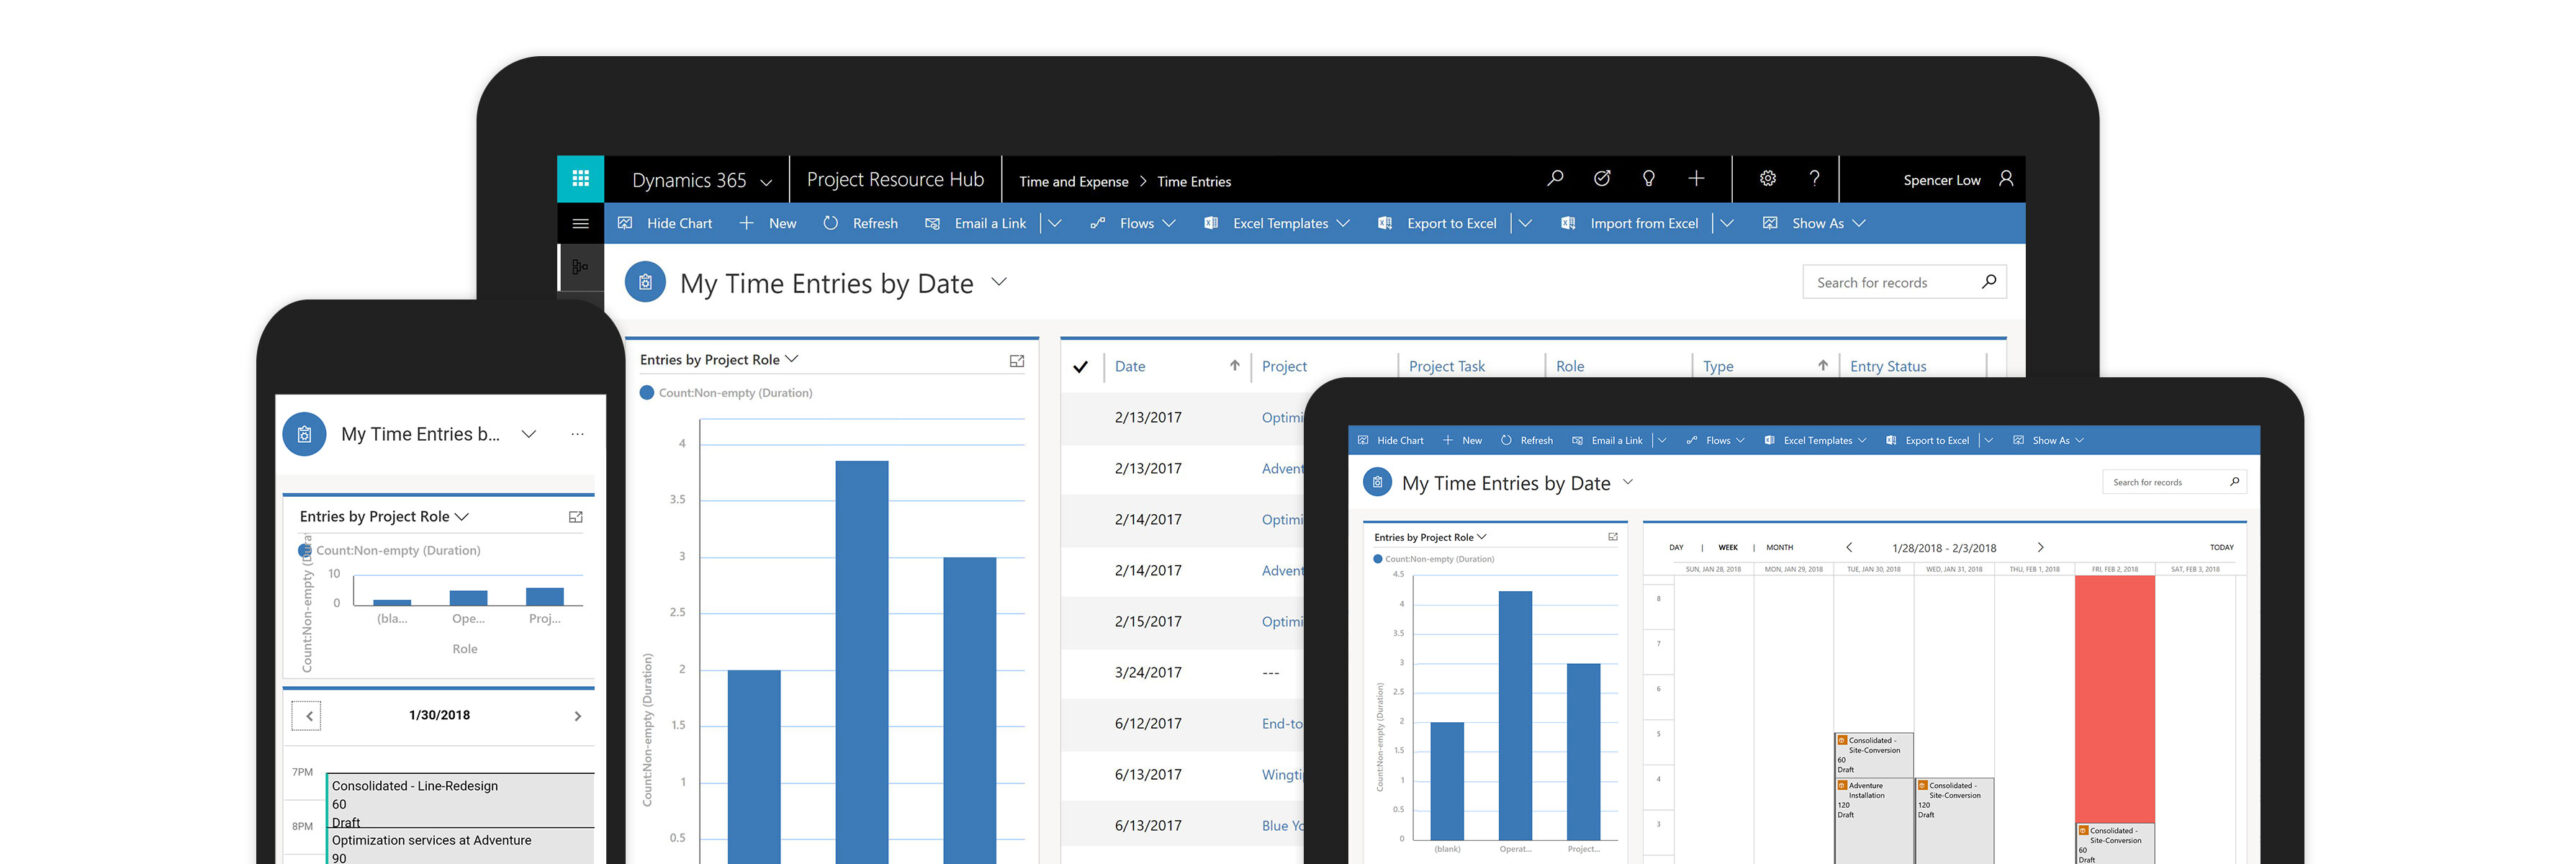Select grid row dated 3/24/2017
This screenshot has width=2560, height=864.
click(1182, 673)
